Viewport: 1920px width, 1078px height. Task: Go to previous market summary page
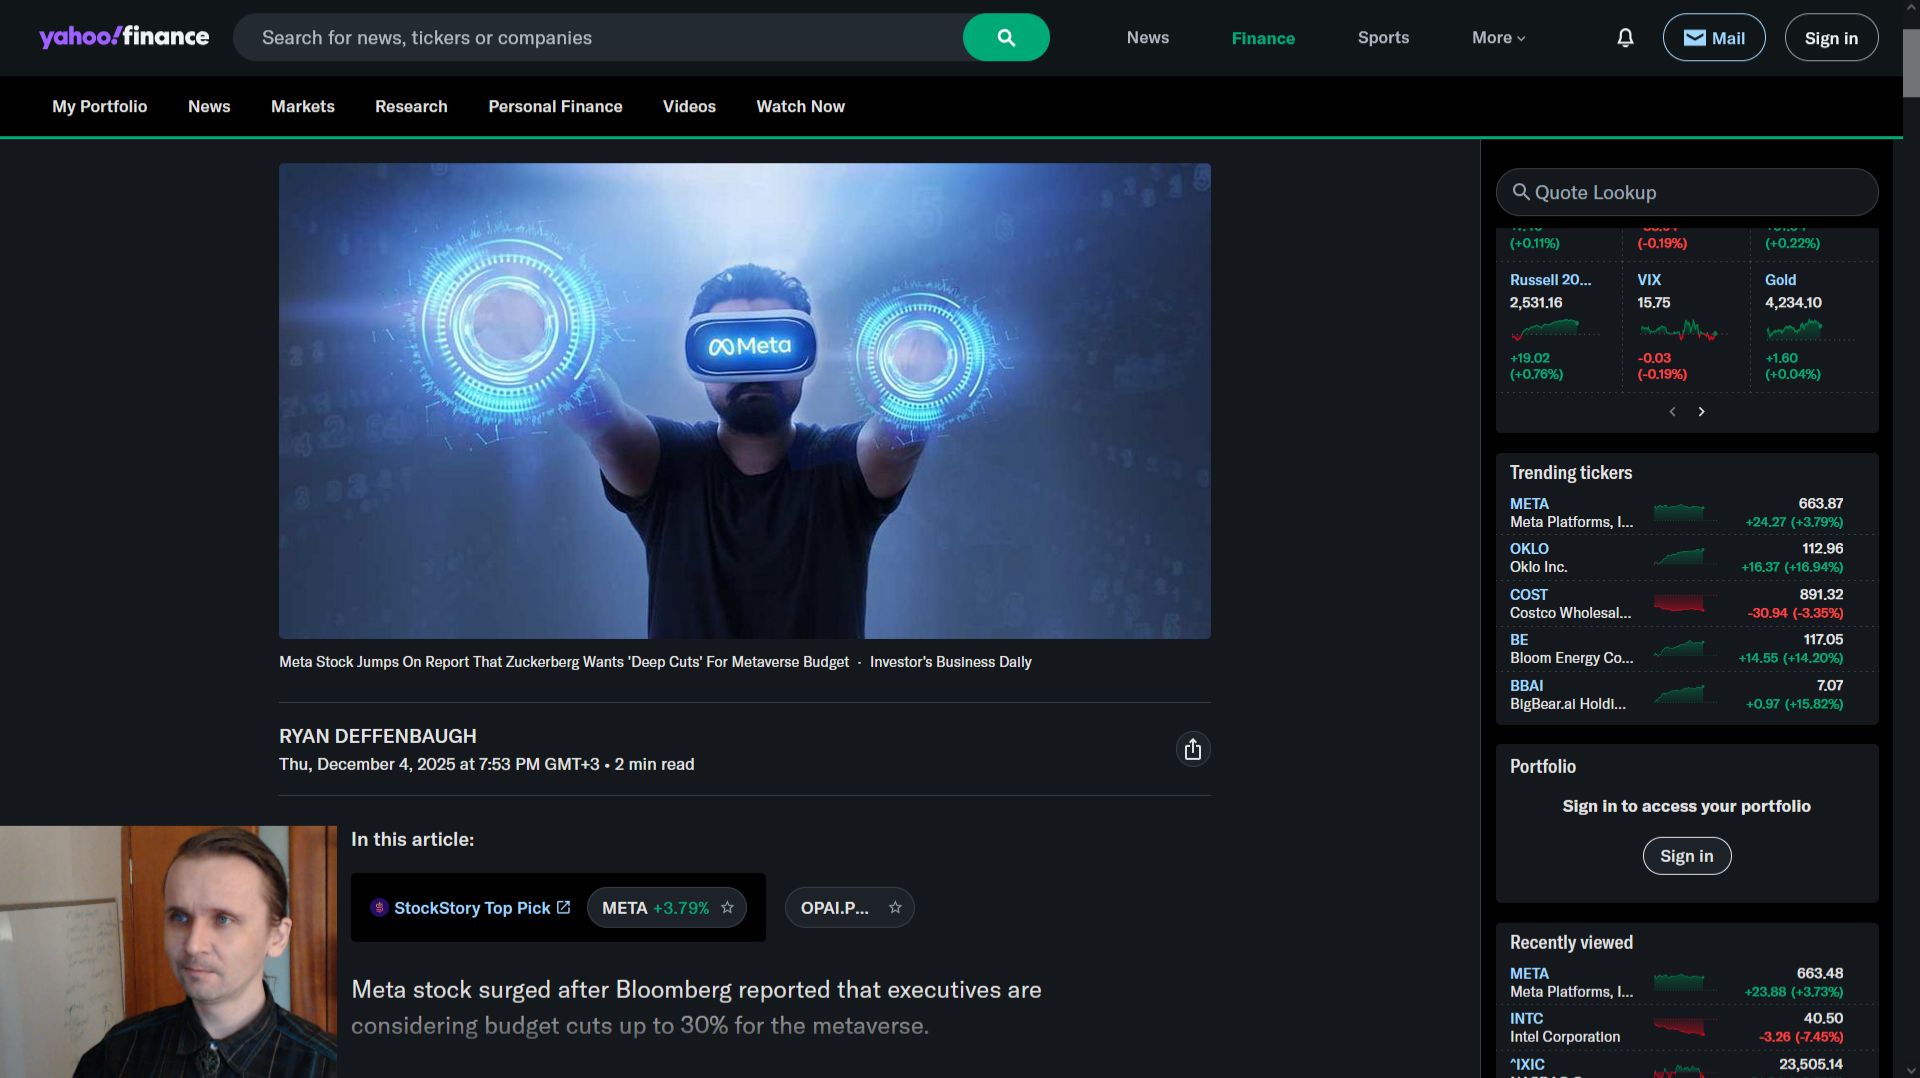pos(1672,412)
